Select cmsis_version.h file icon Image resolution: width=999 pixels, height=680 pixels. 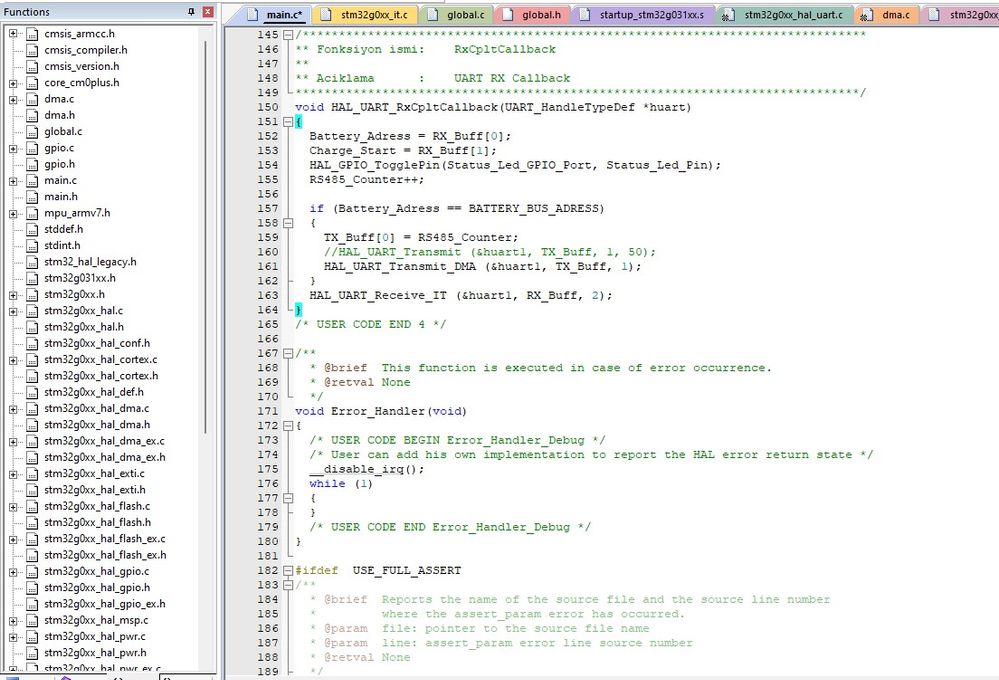(32, 66)
